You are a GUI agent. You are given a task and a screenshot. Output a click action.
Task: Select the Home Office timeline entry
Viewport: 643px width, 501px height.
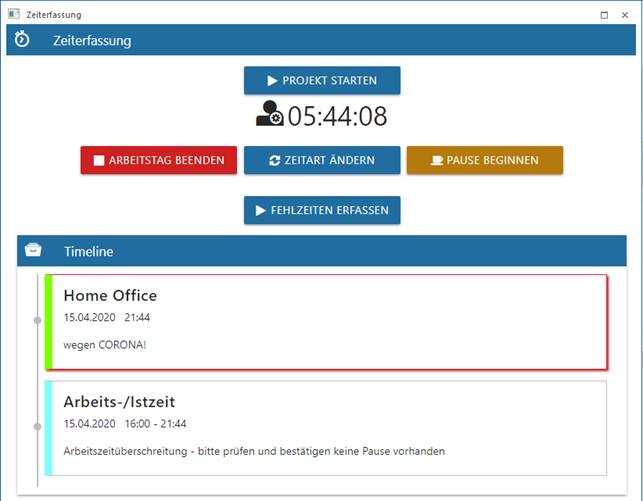[x=328, y=322]
